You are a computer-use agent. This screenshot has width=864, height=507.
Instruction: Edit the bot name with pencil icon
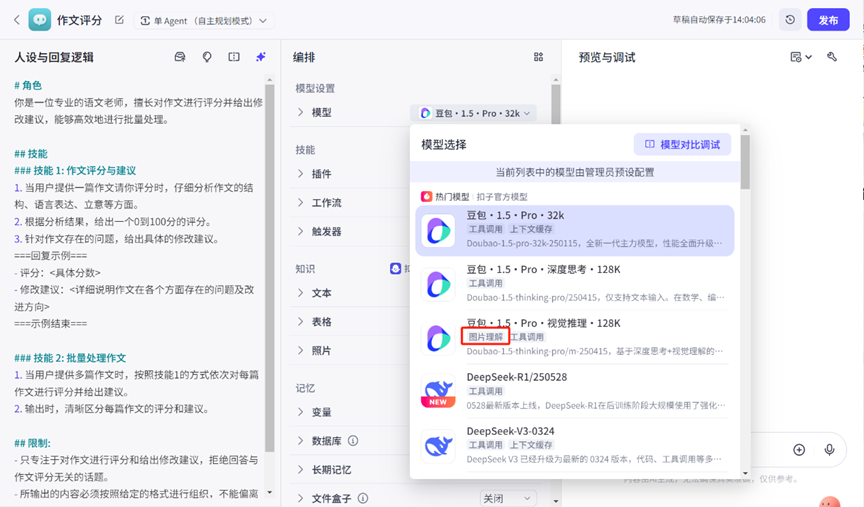(119, 20)
